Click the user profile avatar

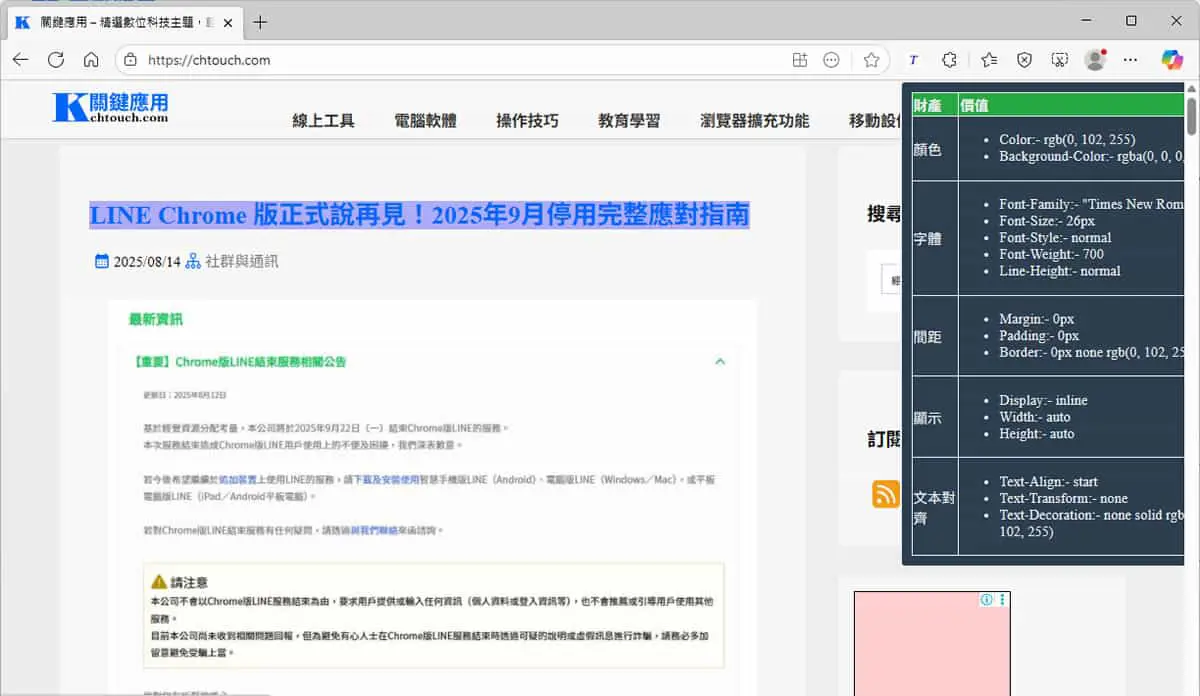pyautogui.click(x=1095, y=60)
